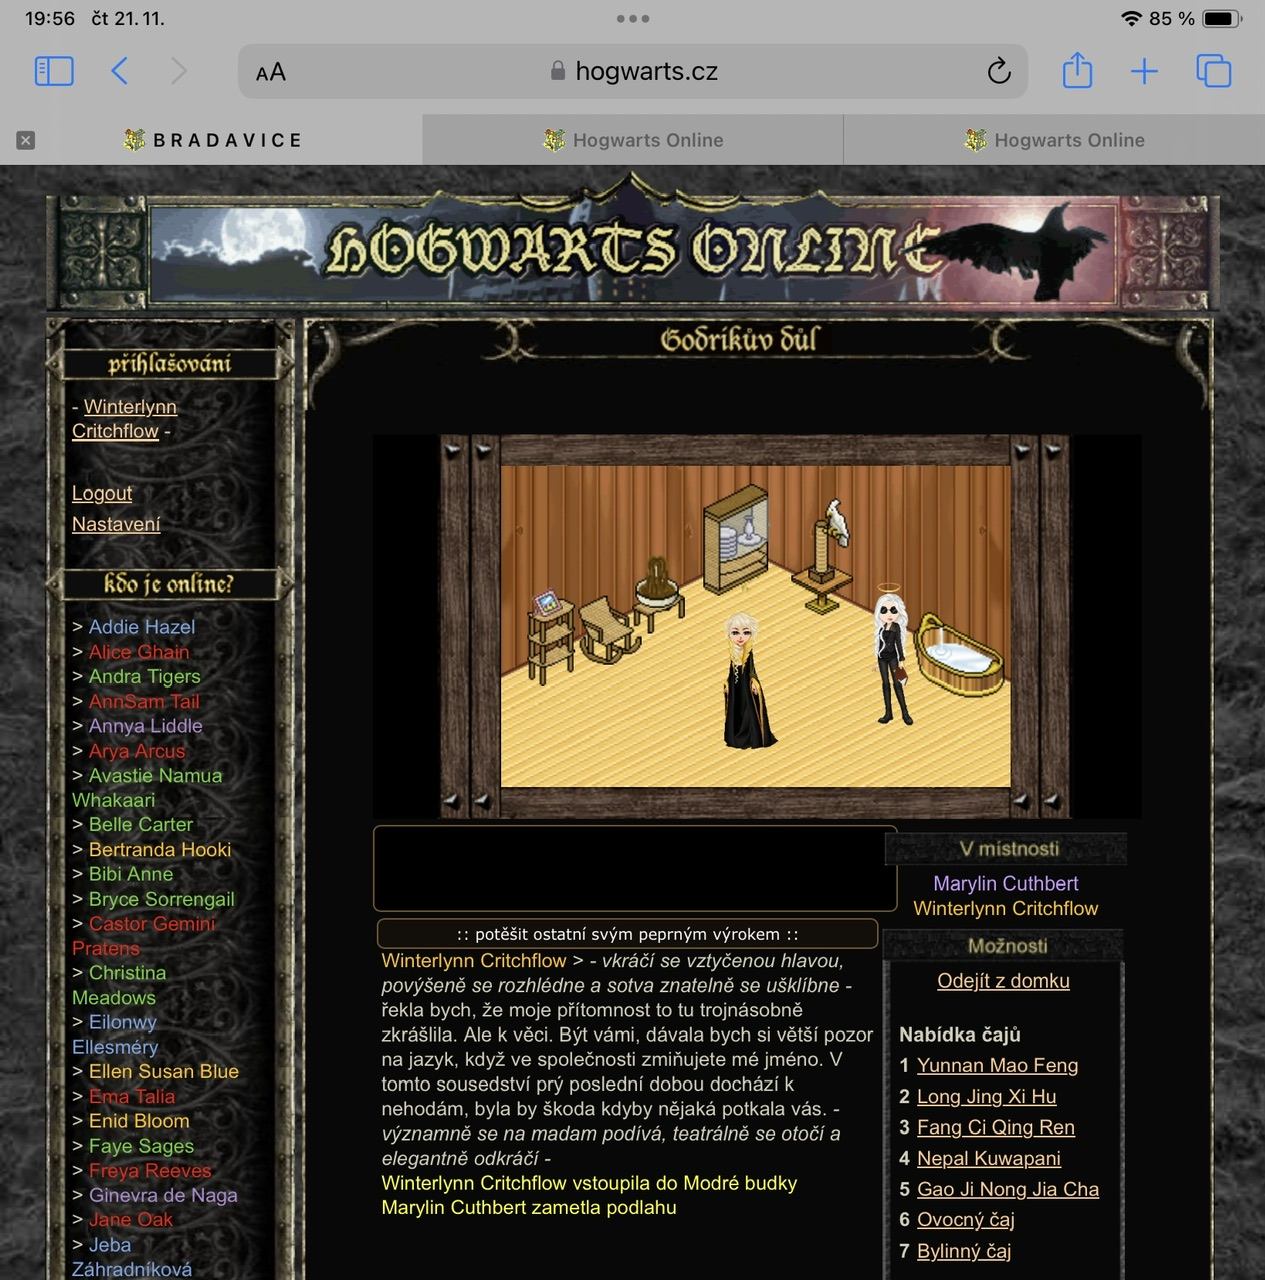The height and width of the screenshot is (1280, 1265).
Task: Select Alice Ghain from online users
Action: pos(139,652)
